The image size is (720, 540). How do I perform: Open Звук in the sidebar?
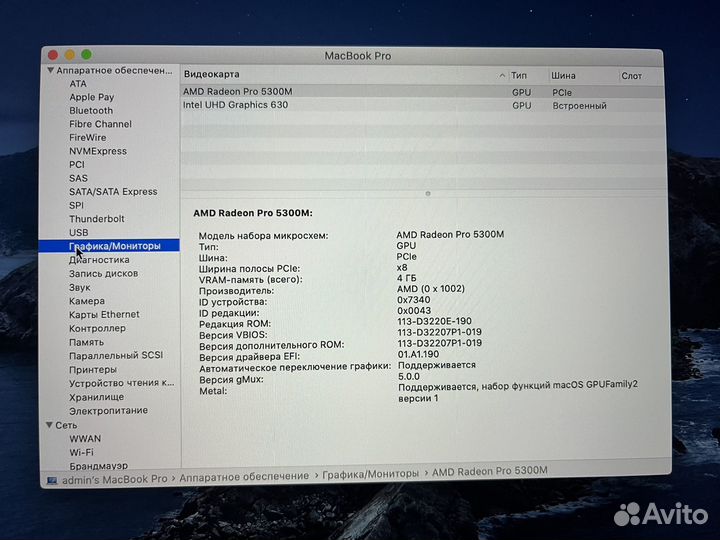[79, 287]
